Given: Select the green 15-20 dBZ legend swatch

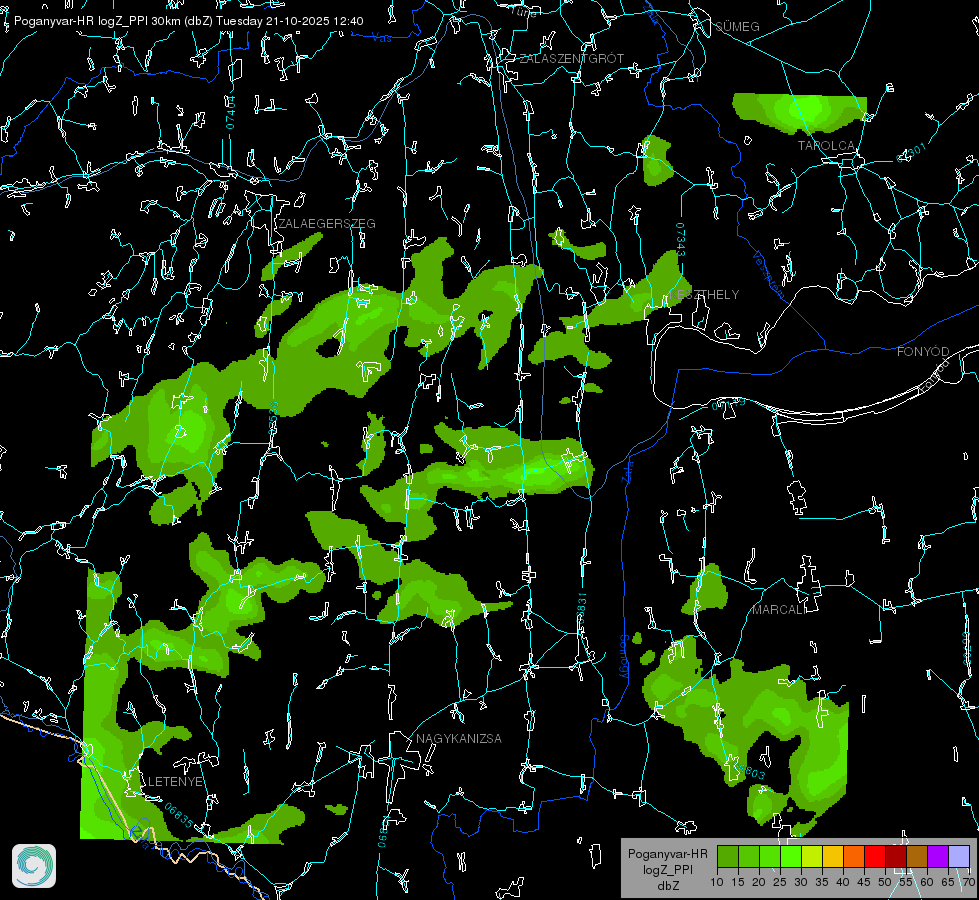Looking at the screenshot, I should click(x=749, y=856).
